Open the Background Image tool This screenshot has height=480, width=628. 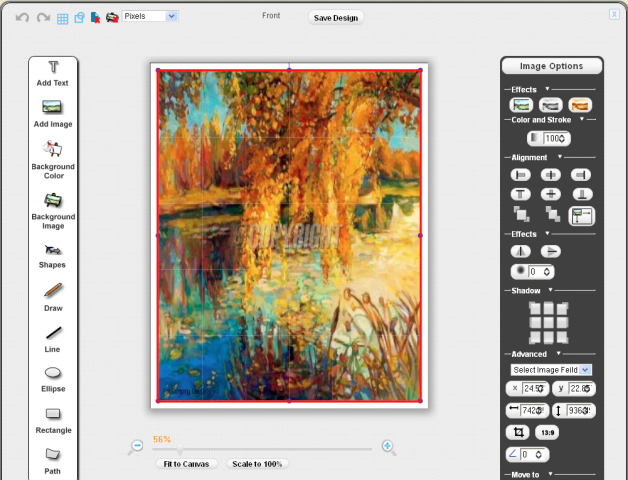coord(53,211)
